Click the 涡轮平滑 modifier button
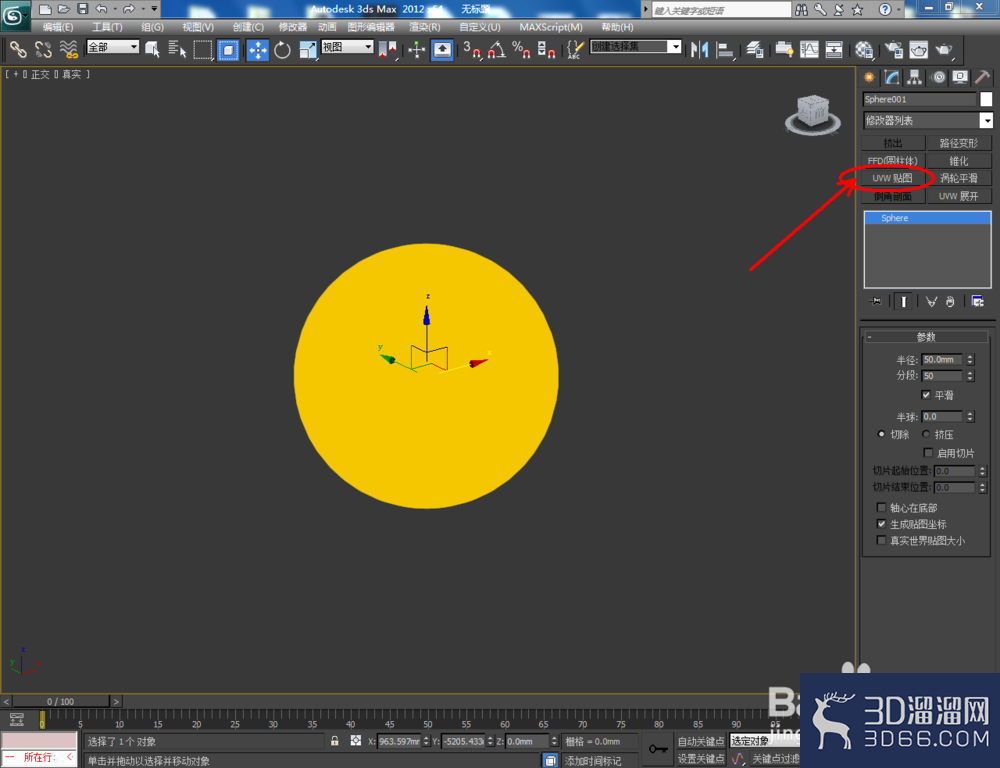Screen dimensions: 1000x768 coord(959,178)
